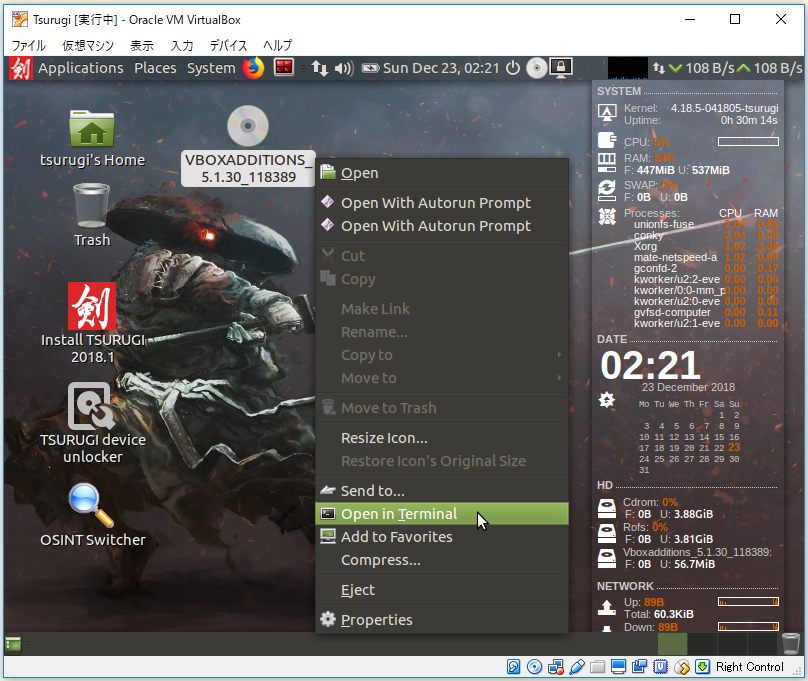Click the VirtualBox shared folders status icon
This screenshot has width=808, height=681.
click(598, 667)
